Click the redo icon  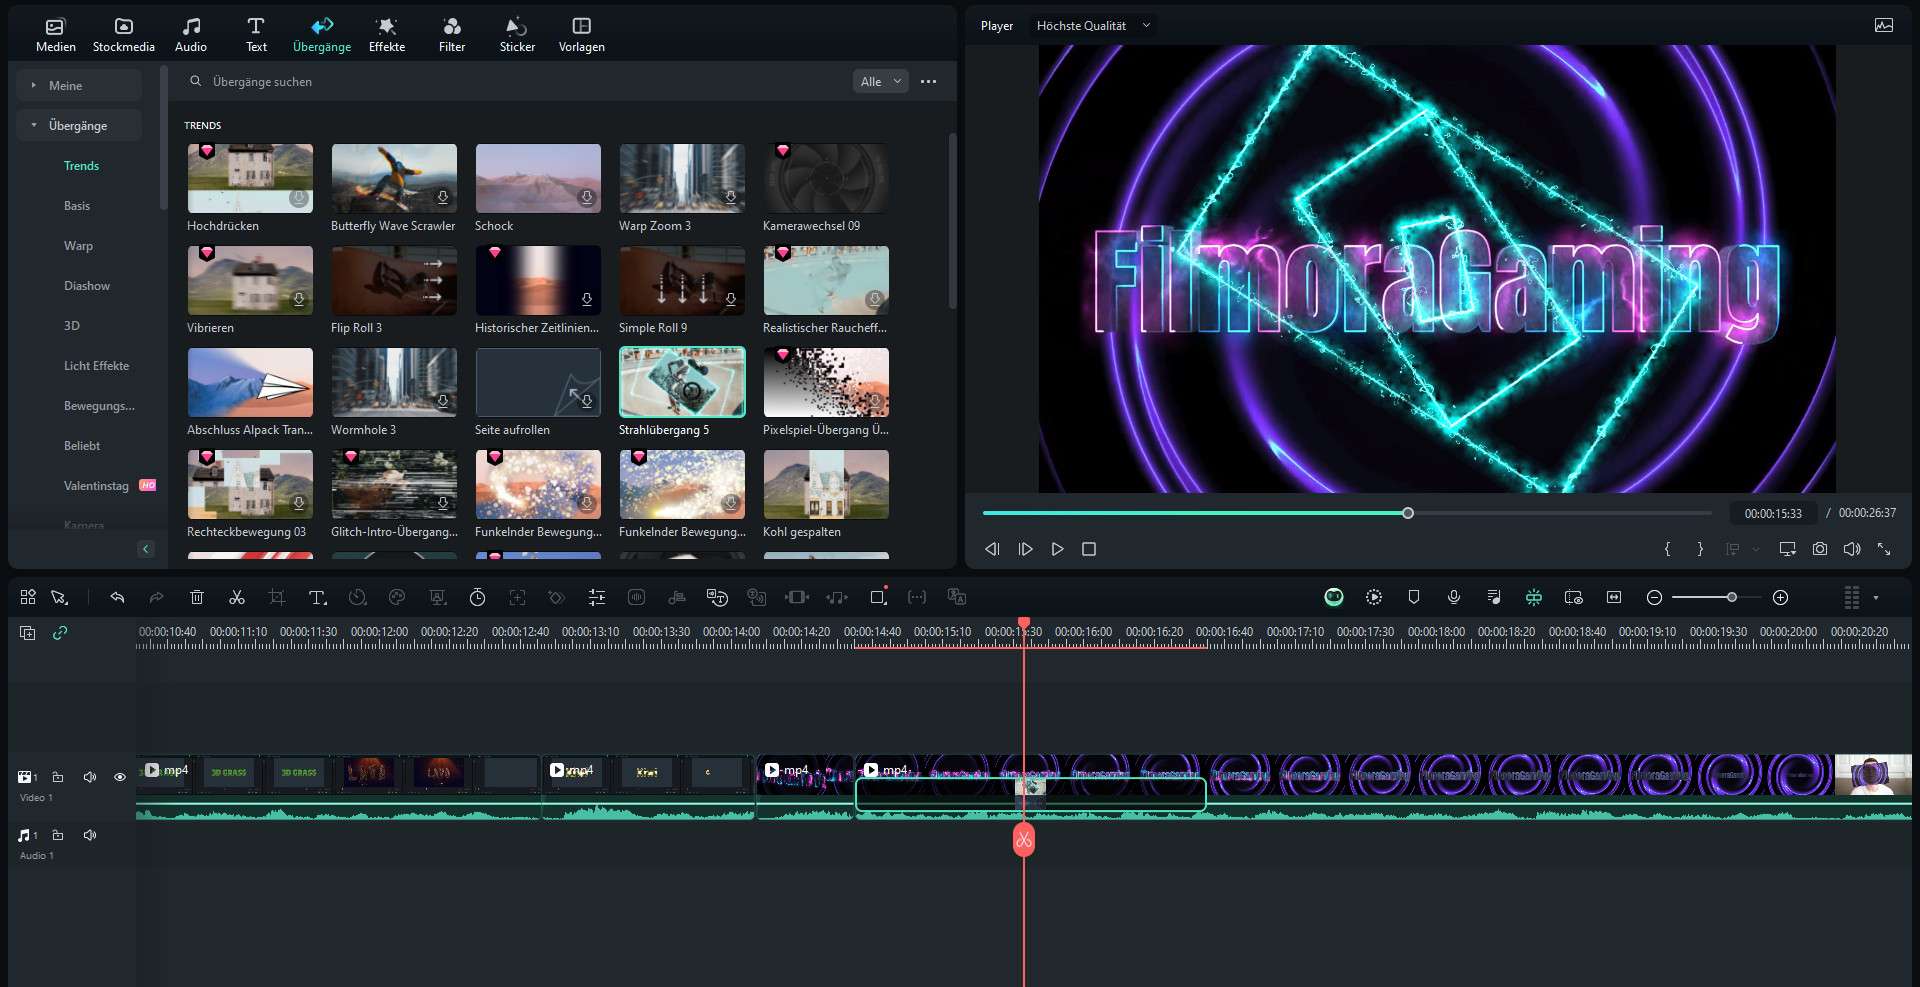tap(156, 597)
